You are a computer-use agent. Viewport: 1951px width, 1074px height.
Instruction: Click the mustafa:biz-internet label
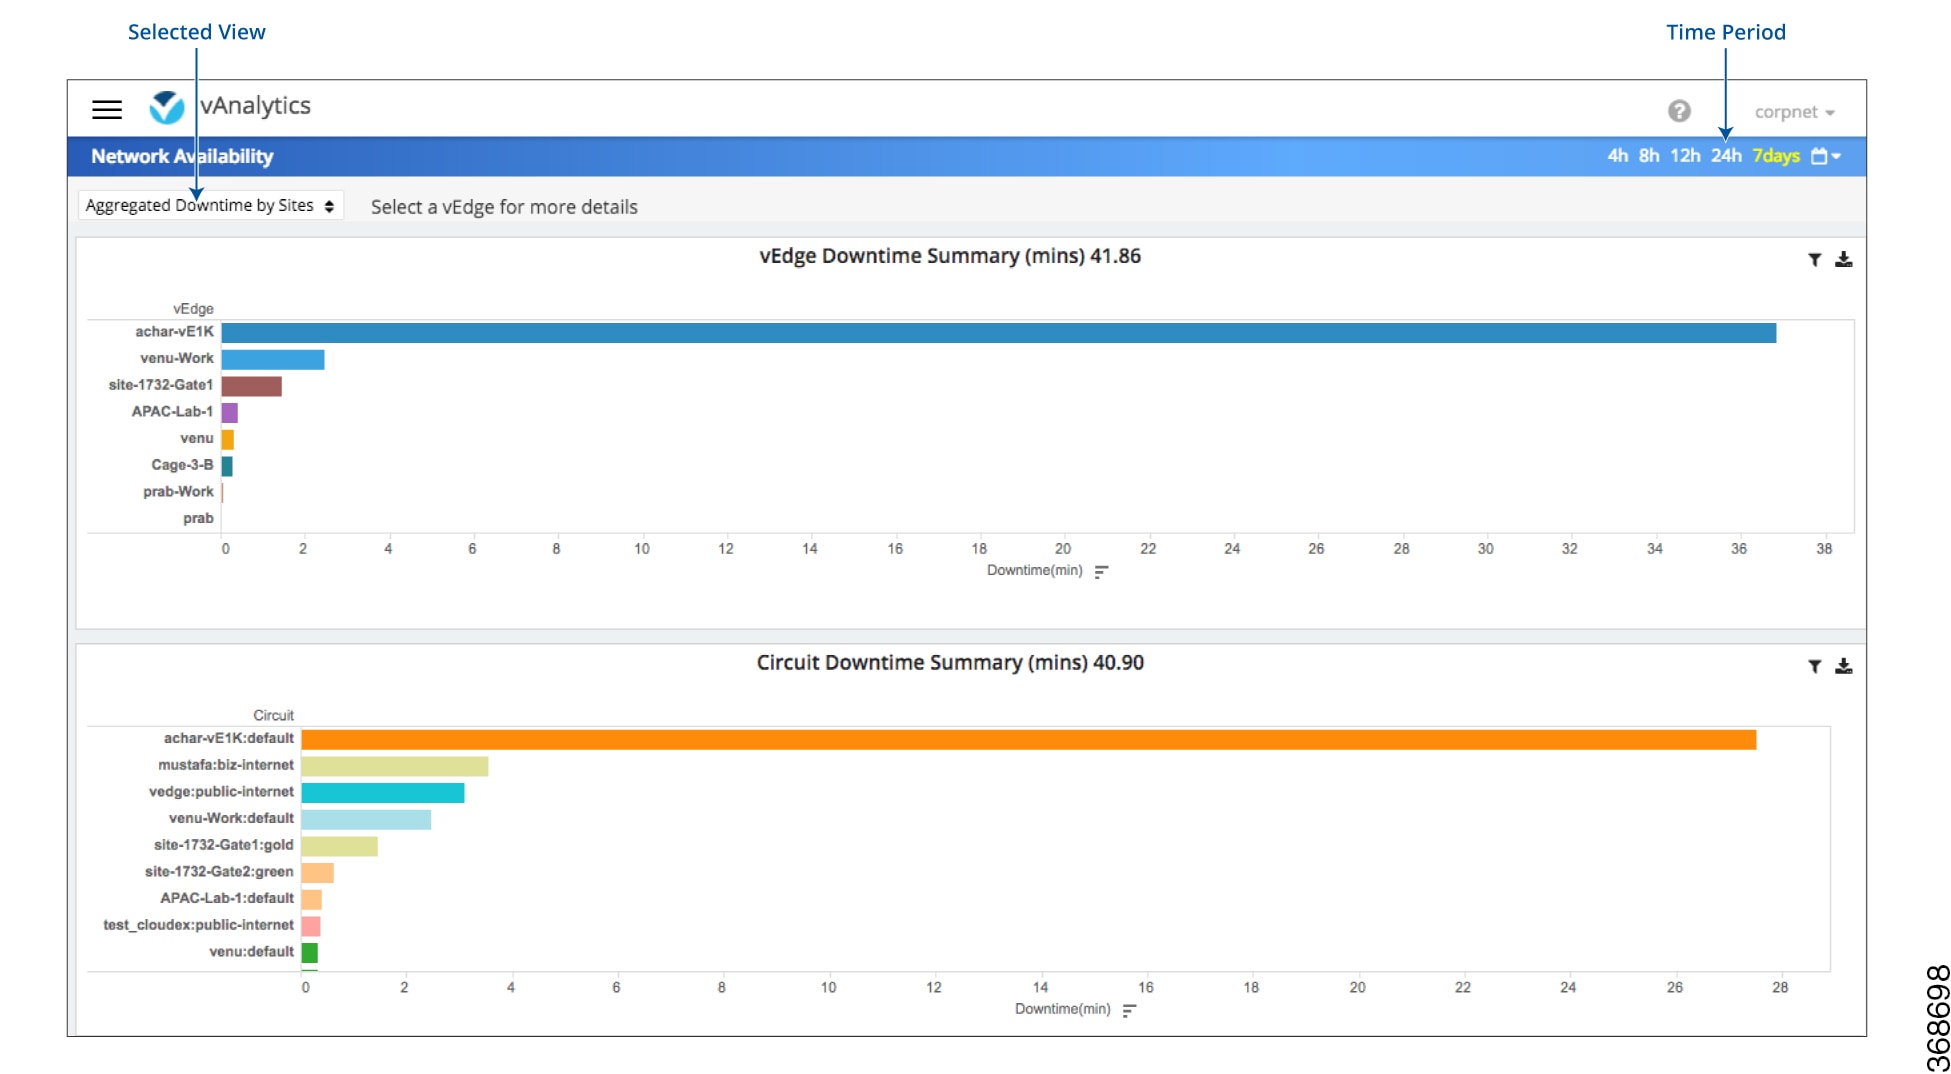226,765
